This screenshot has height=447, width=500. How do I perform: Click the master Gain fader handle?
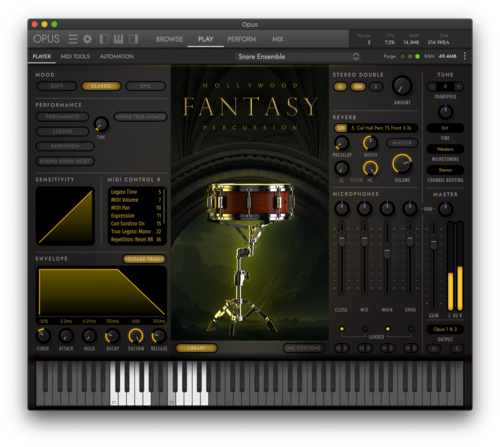point(433,242)
